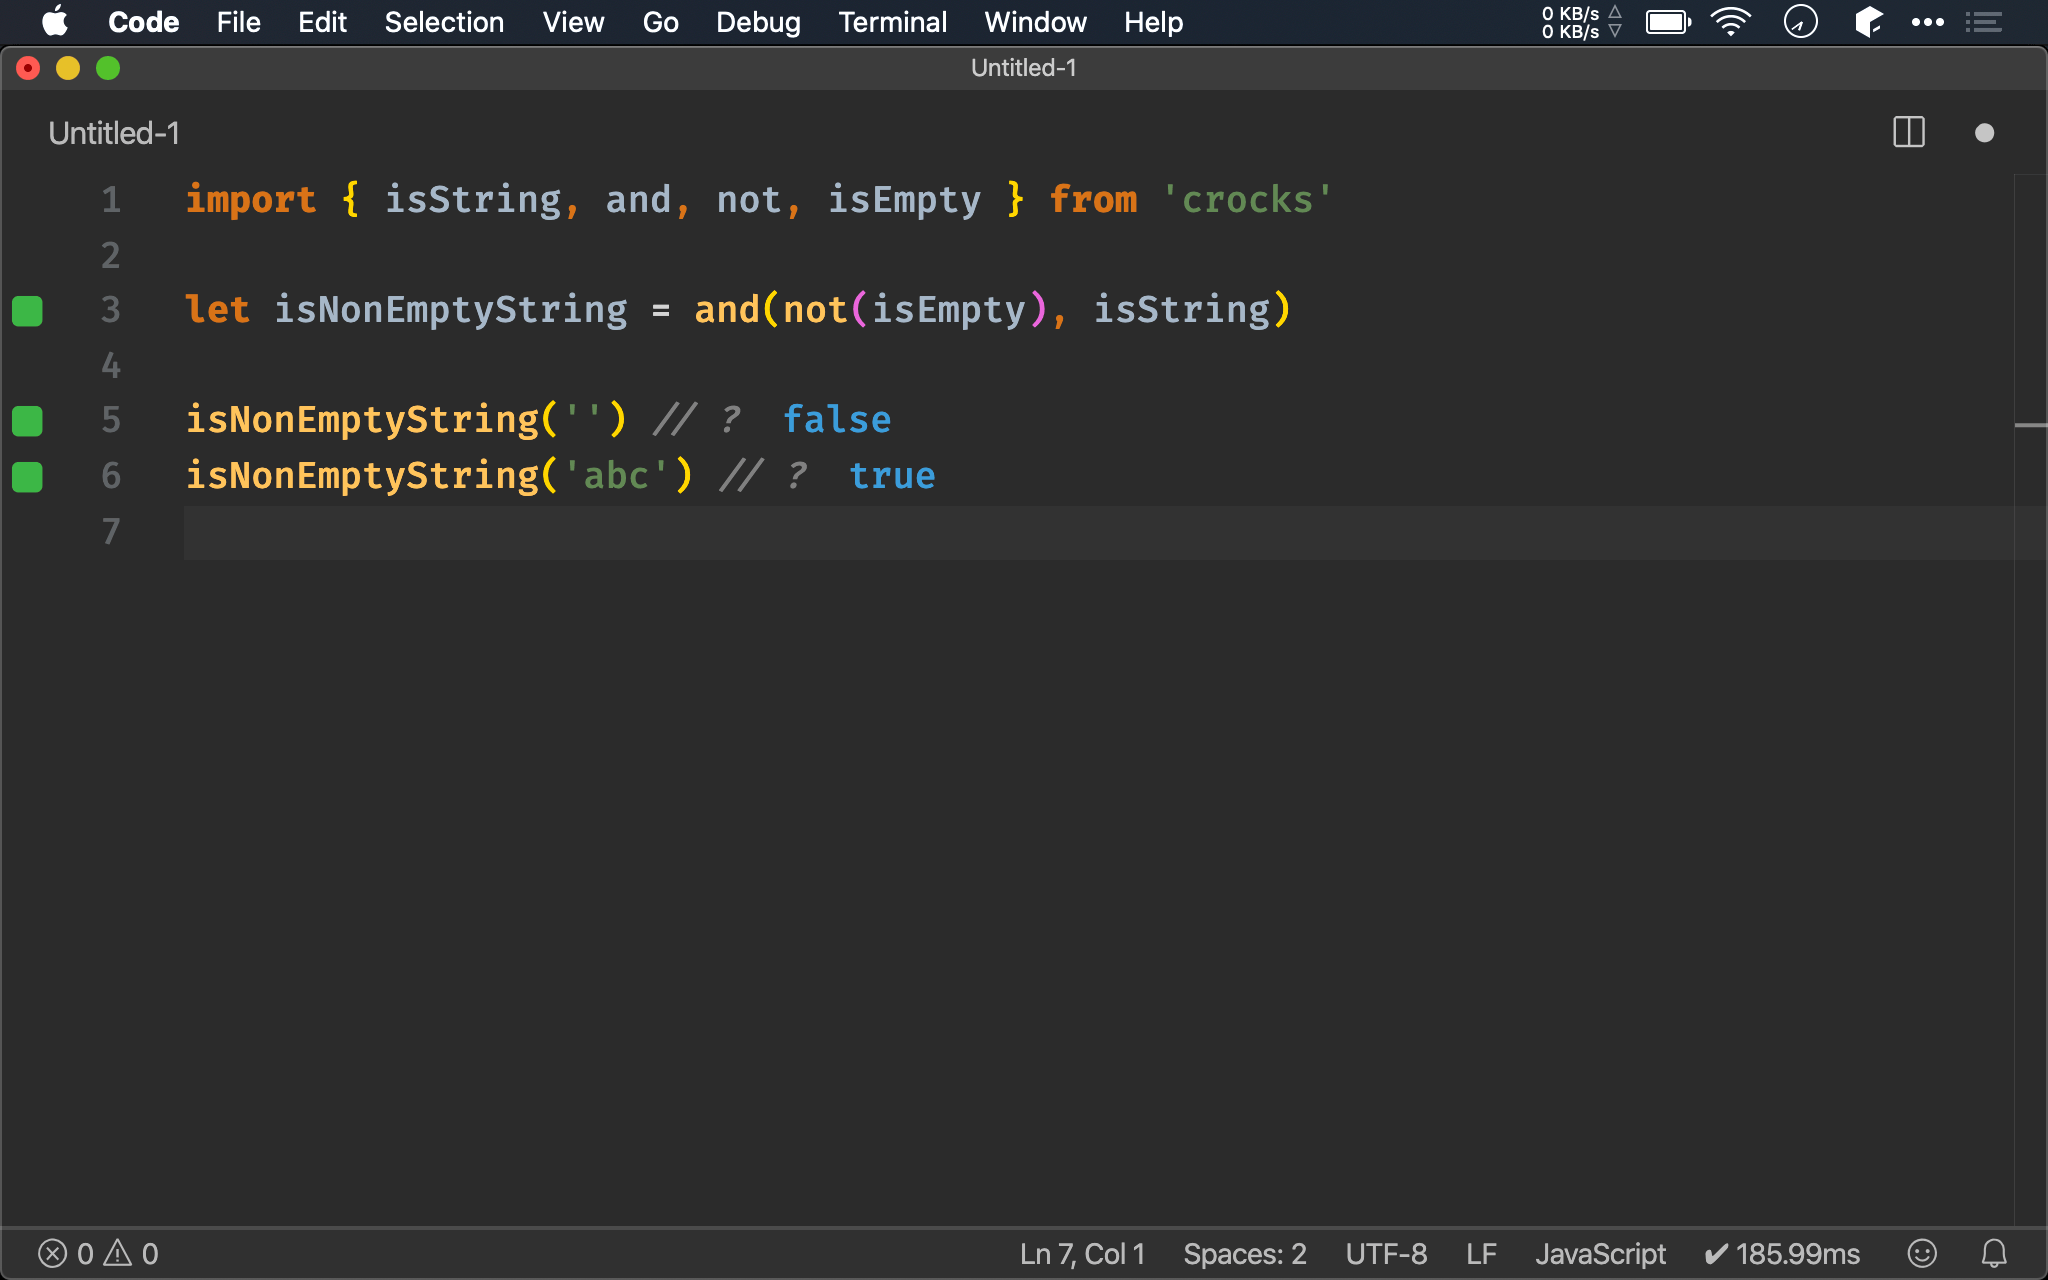Open the Wi-Fi status menu

click(x=1730, y=22)
